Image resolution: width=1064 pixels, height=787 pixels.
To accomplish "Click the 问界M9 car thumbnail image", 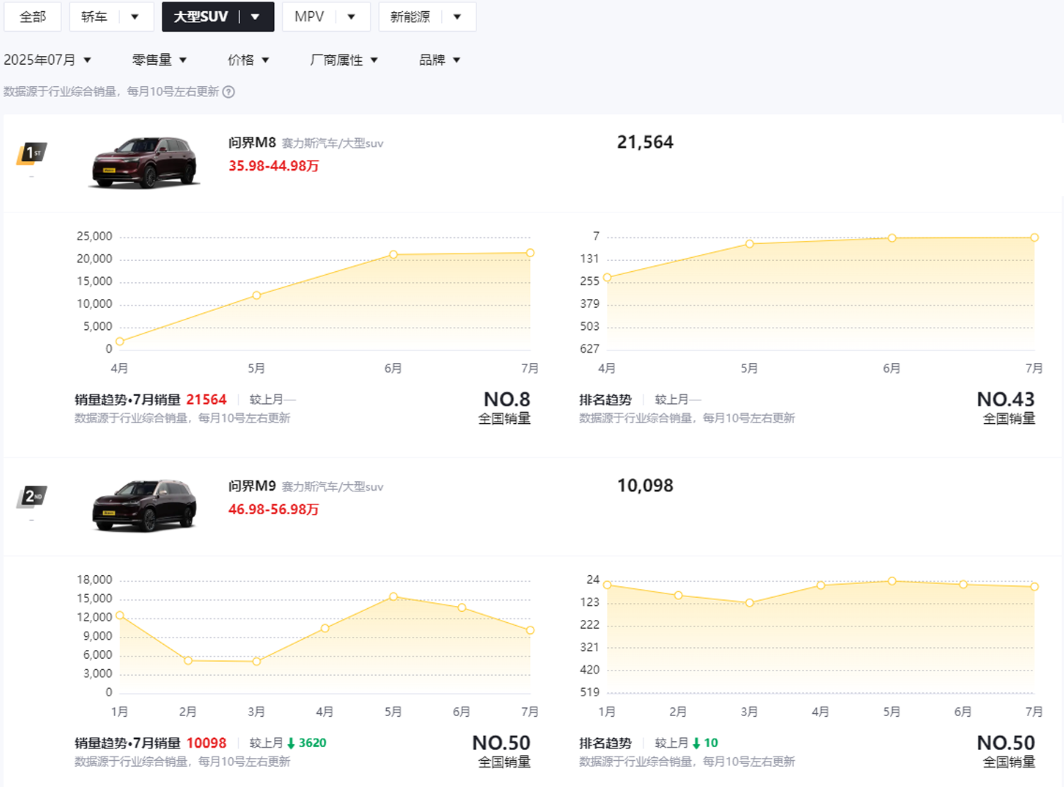I will click(x=144, y=506).
